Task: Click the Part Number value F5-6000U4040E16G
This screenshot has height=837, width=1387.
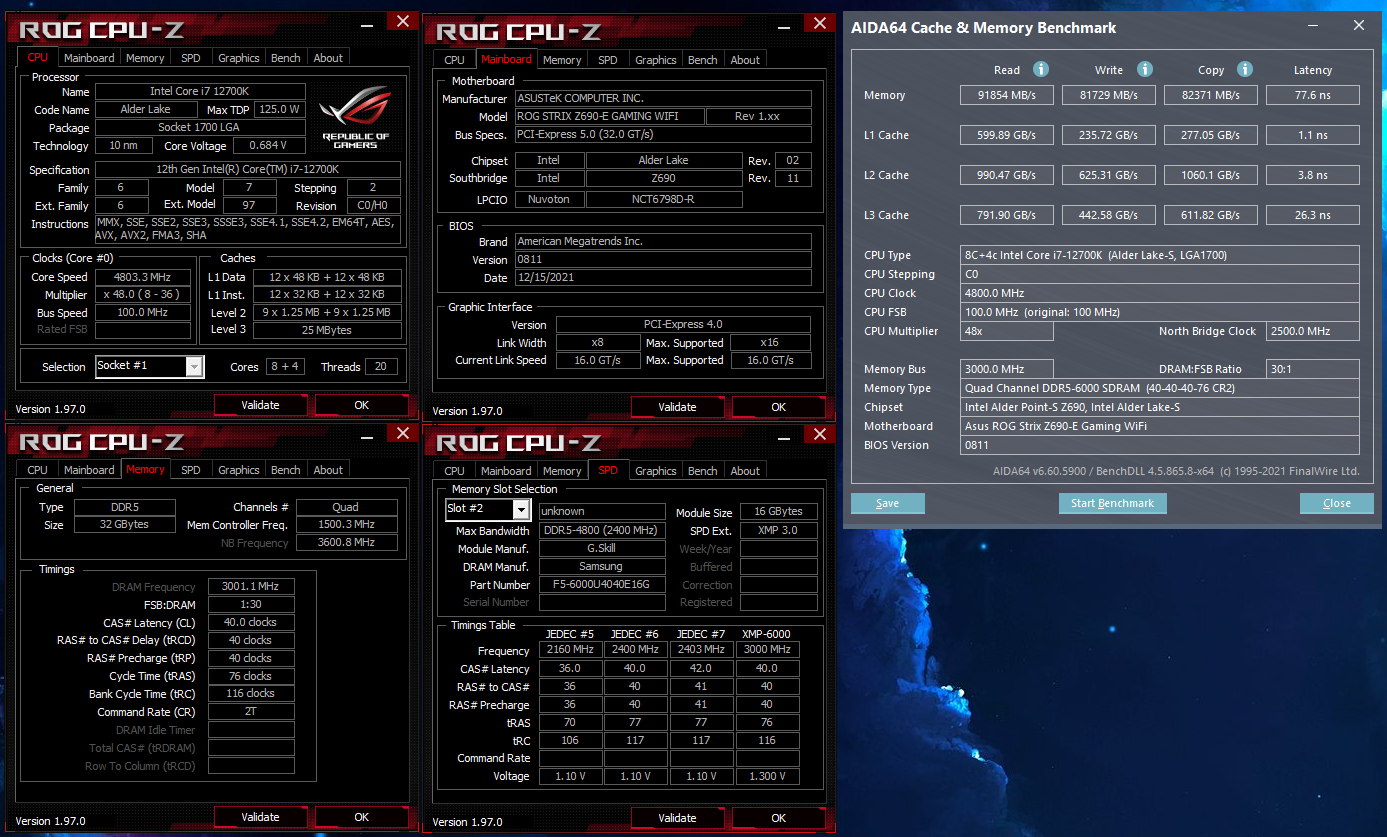Action: click(602, 585)
